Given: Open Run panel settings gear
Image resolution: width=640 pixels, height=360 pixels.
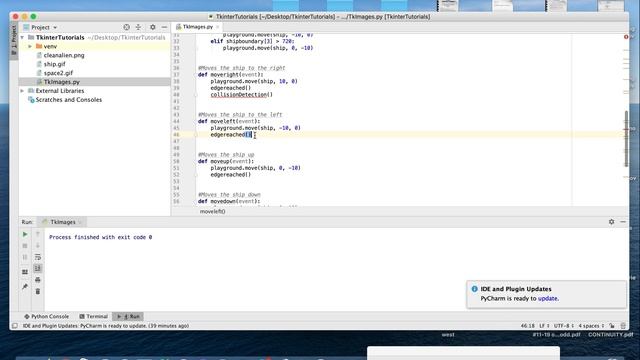Looking at the screenshot, I should (x=611, y=222).
